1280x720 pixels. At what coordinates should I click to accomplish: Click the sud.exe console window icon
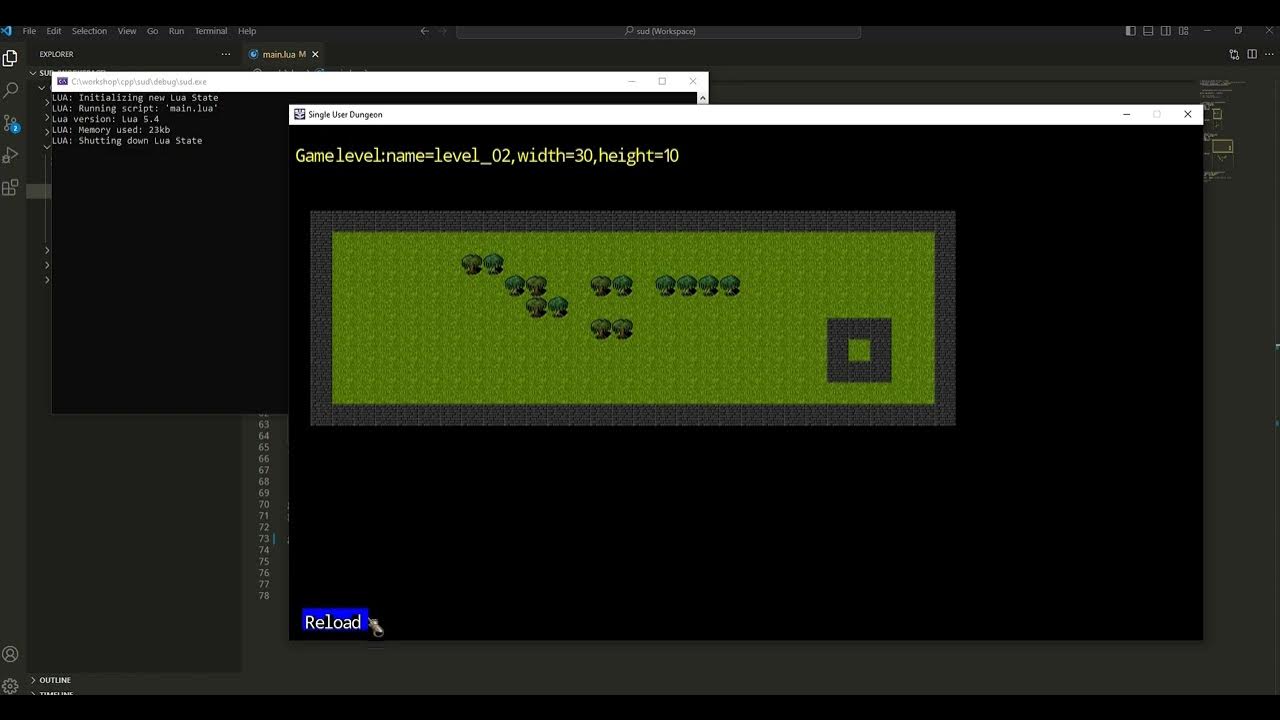(62, 81)
